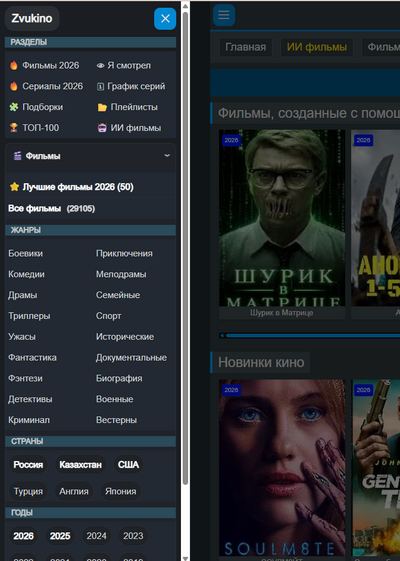
Task: Open Плейлисты page
Action: tap(134, 107)
